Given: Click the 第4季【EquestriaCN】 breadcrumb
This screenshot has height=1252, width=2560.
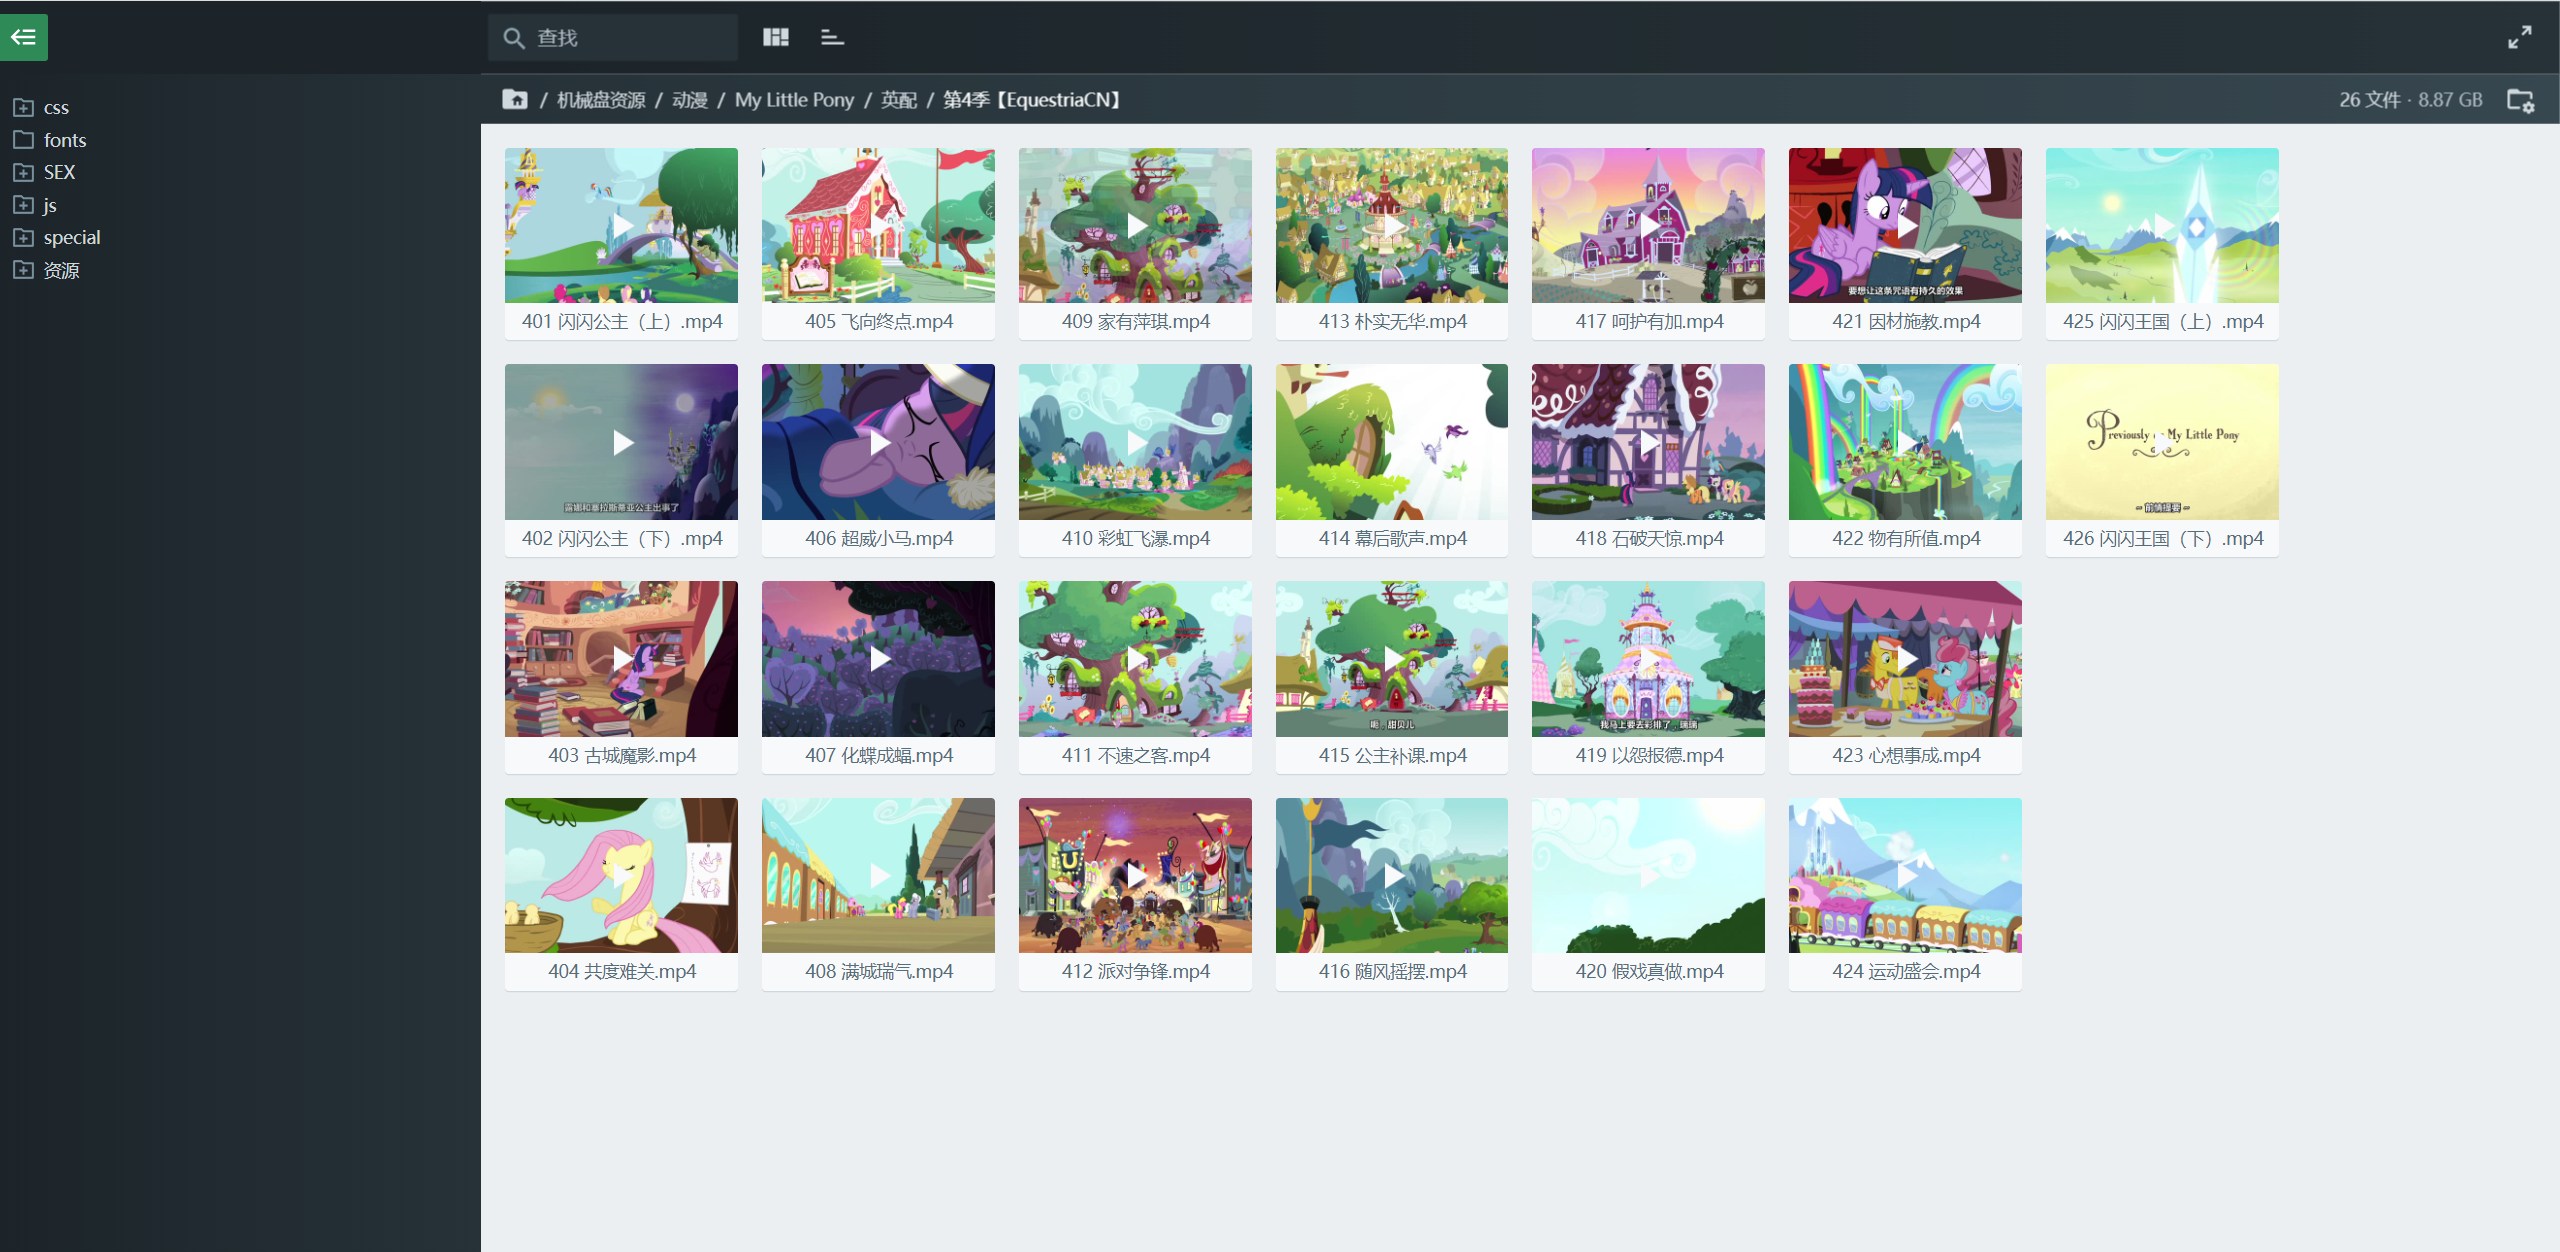Looking at the screenshot, I should point(1034,100).
